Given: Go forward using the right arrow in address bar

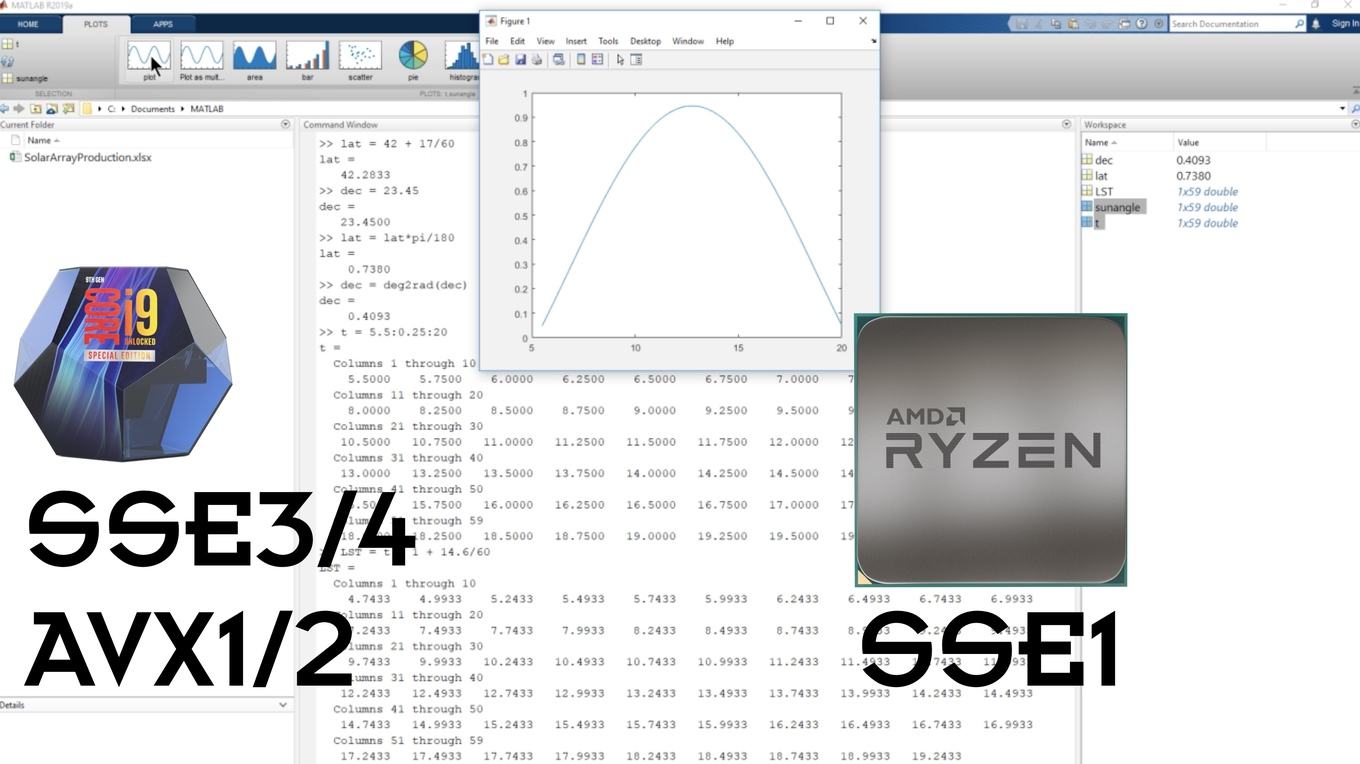Looking at the screenshot, I should pyautogui.click(x=18, y=108).
